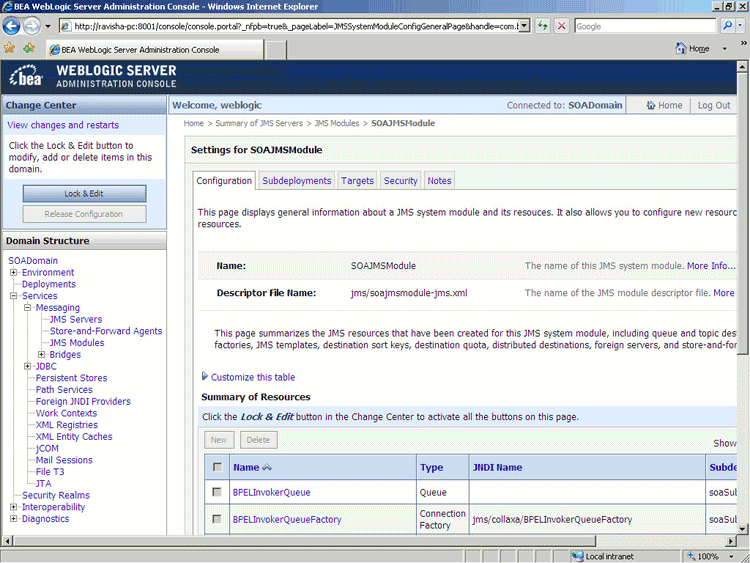750x563 pixels.
Task: Click inside the URL address field
Action: 295,26
